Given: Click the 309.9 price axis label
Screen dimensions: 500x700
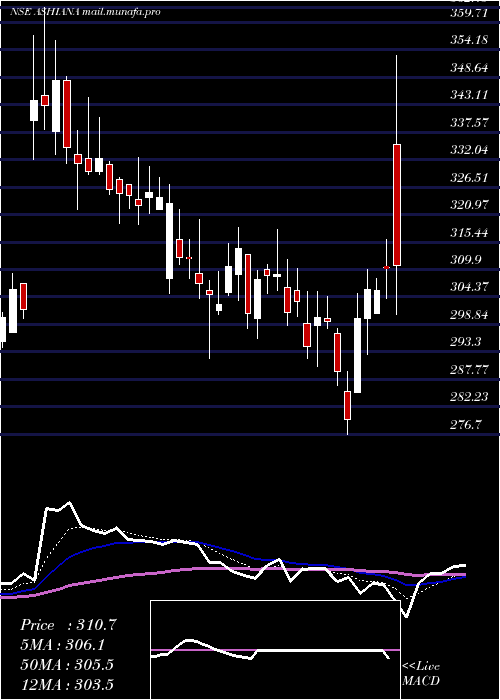Looking at the screenshot, I should pyautogui.click(x=466, y=260).
